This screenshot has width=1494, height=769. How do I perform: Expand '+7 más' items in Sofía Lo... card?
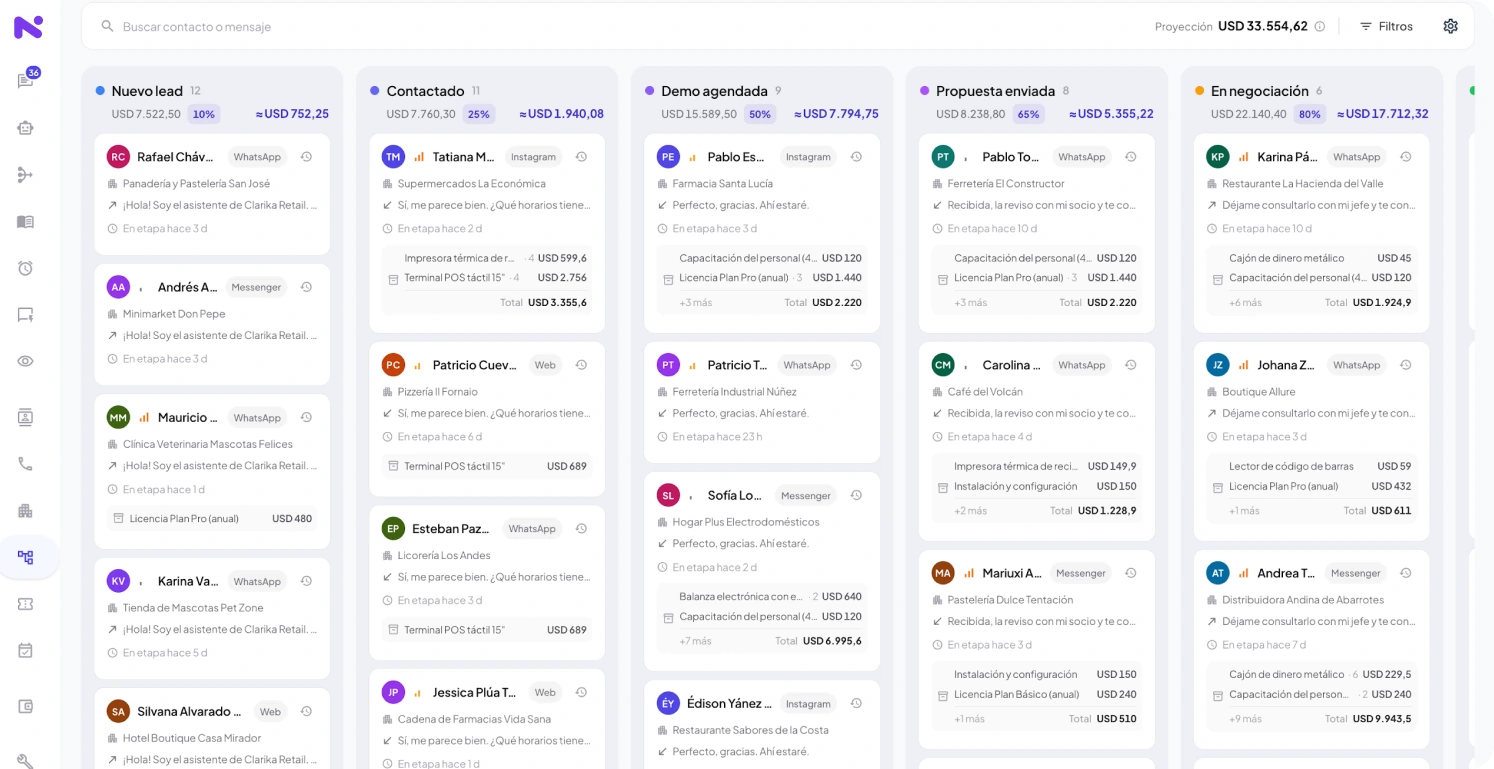coord(695,641)
